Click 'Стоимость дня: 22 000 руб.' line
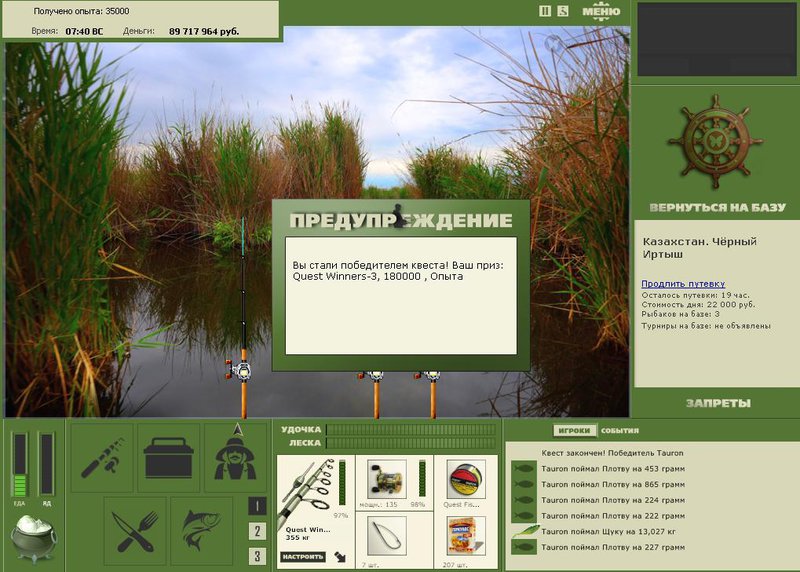Viewport: 800px width, 572px height. click(x=698, y=304)
